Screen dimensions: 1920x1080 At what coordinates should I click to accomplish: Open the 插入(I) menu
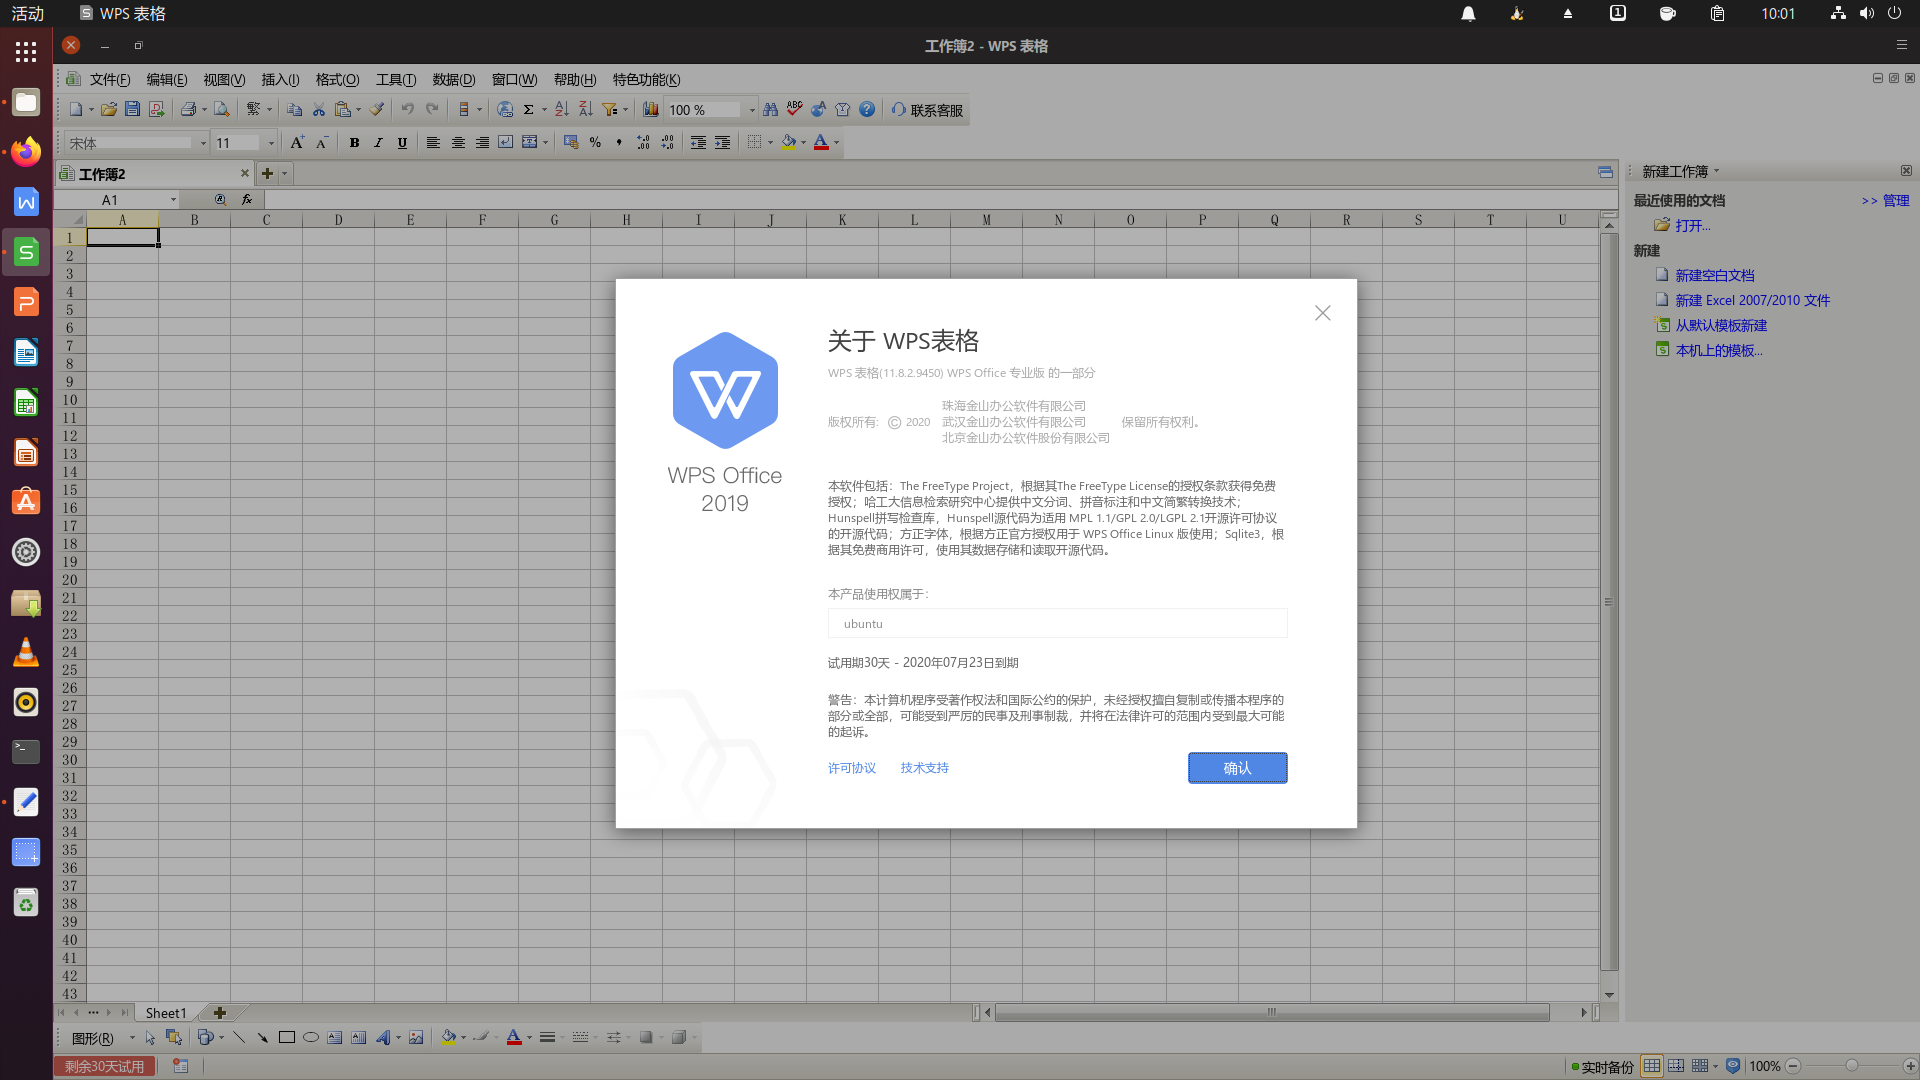[x=280, y=80]
